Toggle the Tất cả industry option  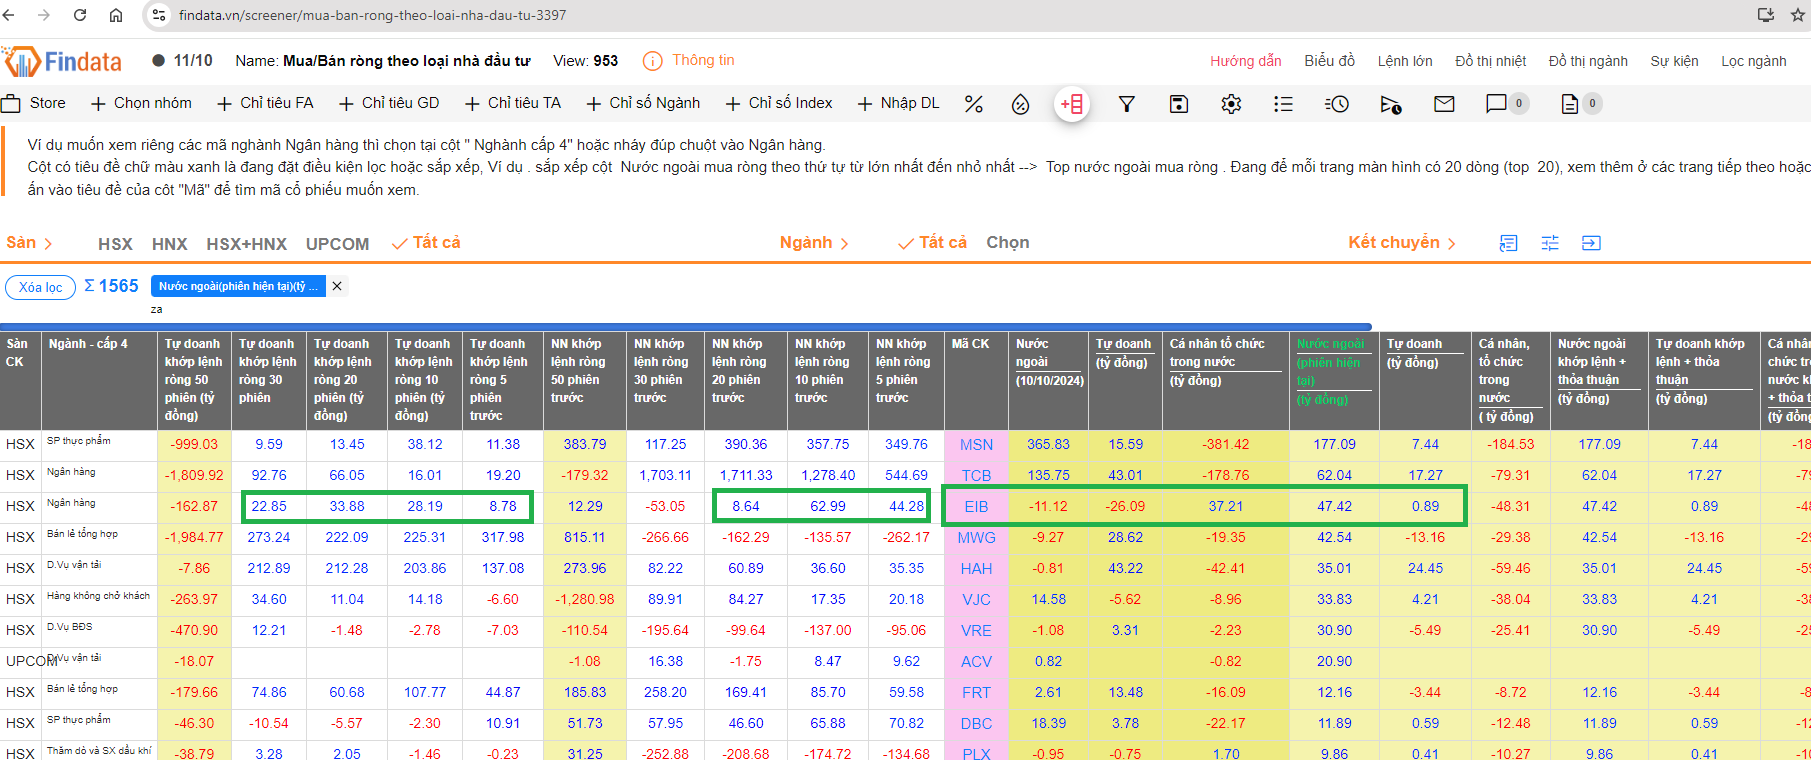pos(932,243)
